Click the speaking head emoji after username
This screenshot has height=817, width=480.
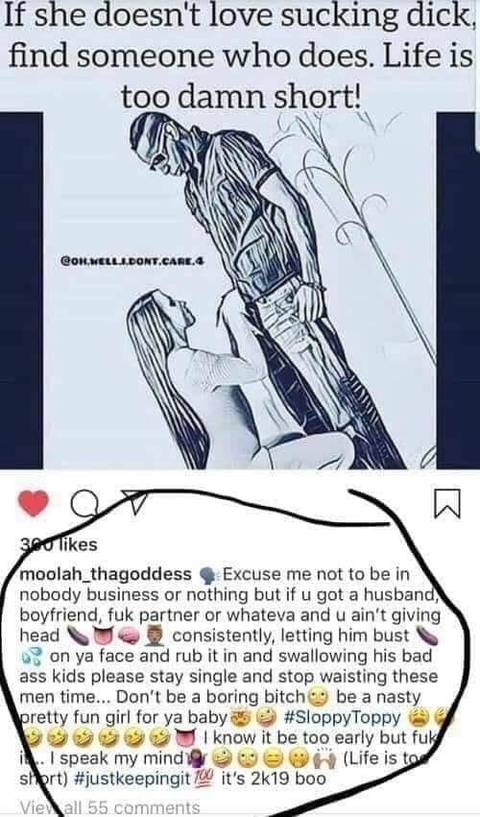(x=208, y=575)
